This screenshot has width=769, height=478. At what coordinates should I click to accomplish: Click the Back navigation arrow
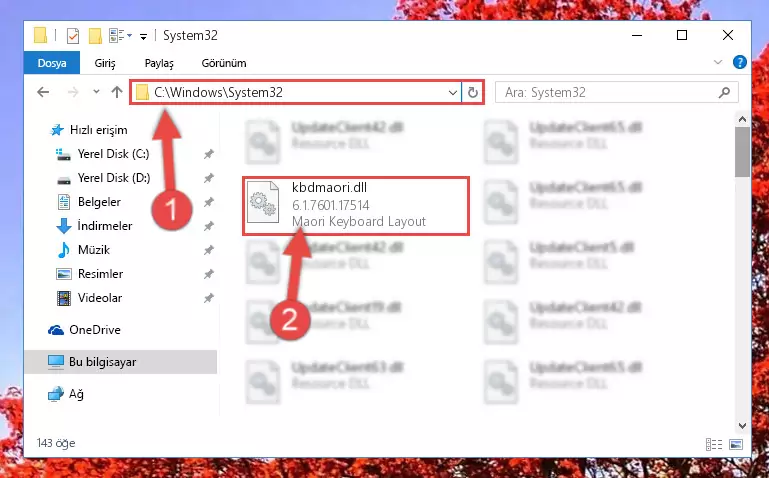(x=43, y=92)
